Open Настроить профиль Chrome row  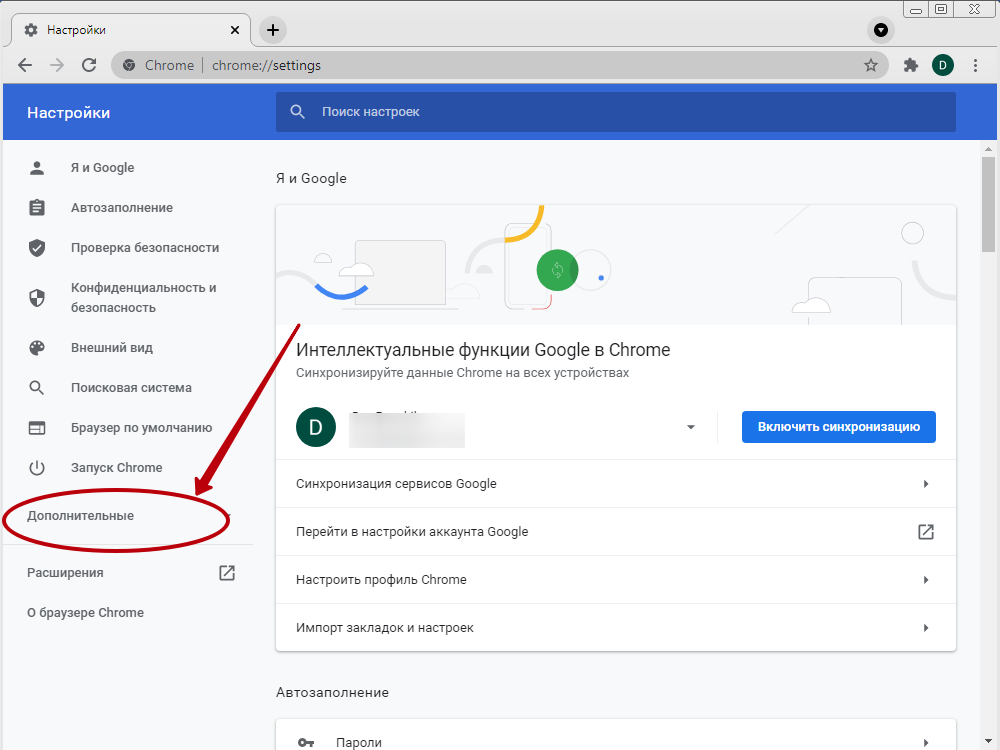point(615,580)
